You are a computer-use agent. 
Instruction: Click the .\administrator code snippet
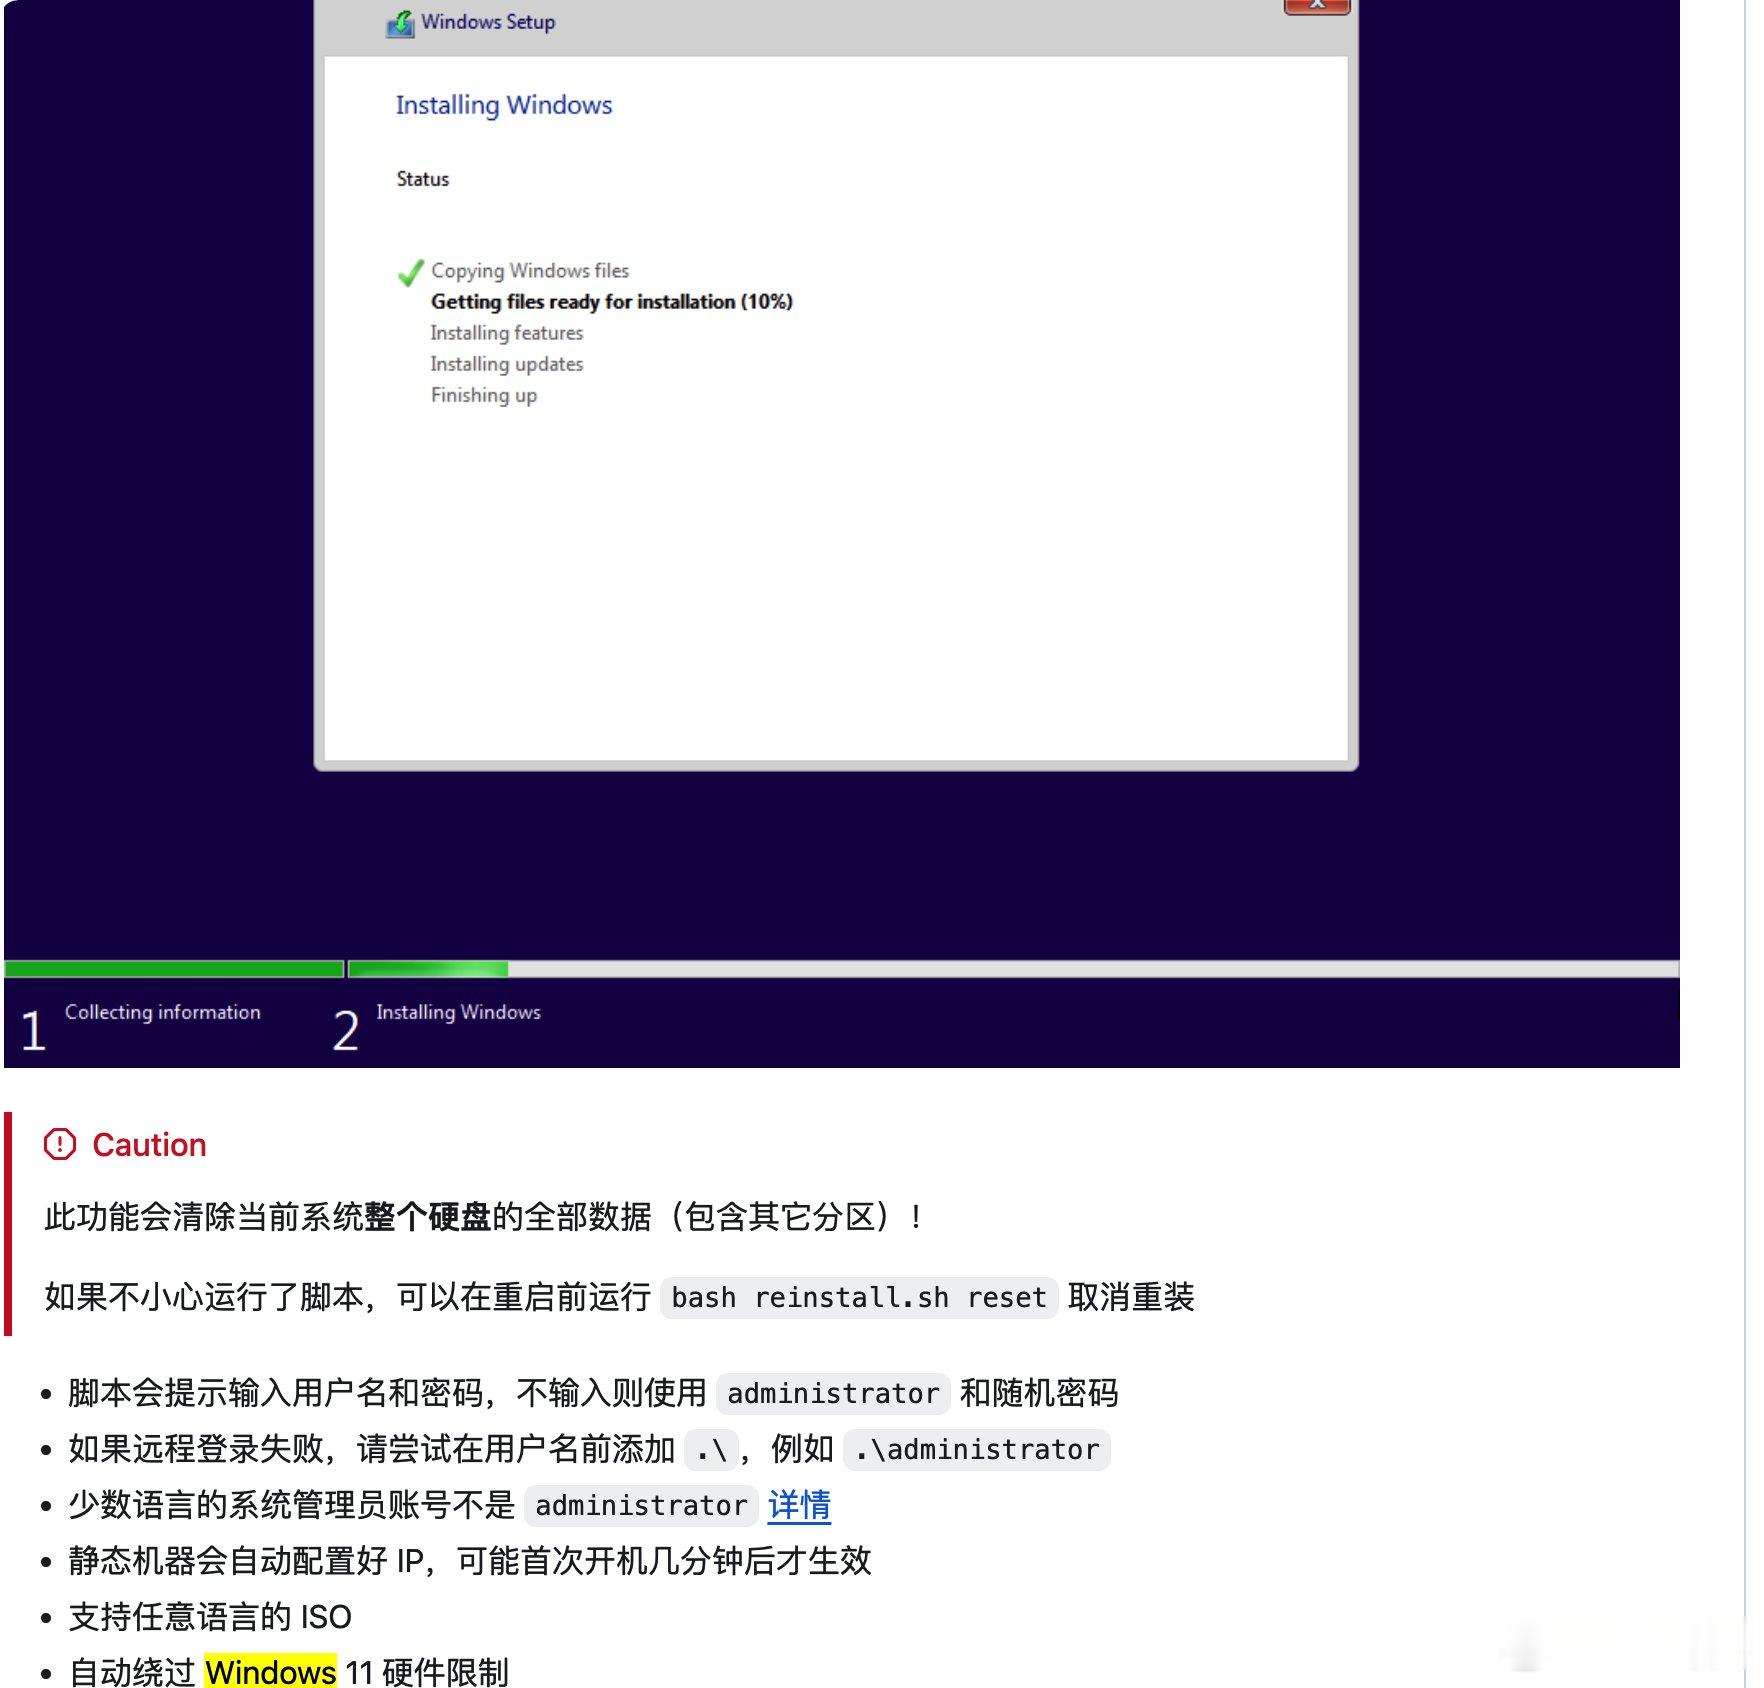977,1449
